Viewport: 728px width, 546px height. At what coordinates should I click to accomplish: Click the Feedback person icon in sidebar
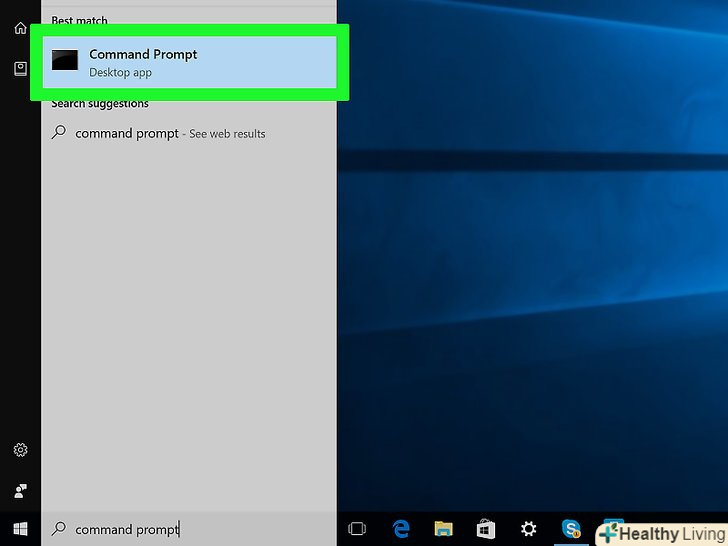(20, 490)
